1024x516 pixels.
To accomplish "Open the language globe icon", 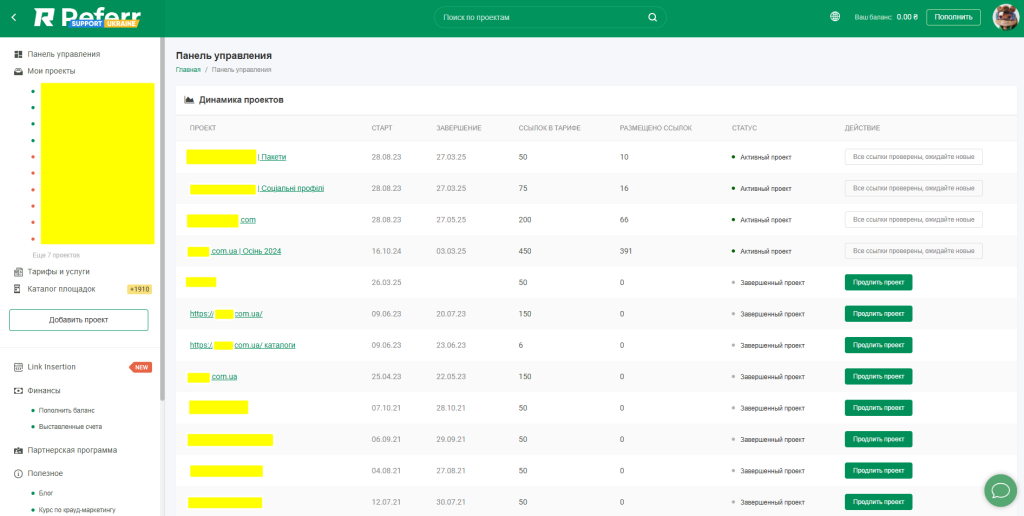I will click(x=835, y=17).
